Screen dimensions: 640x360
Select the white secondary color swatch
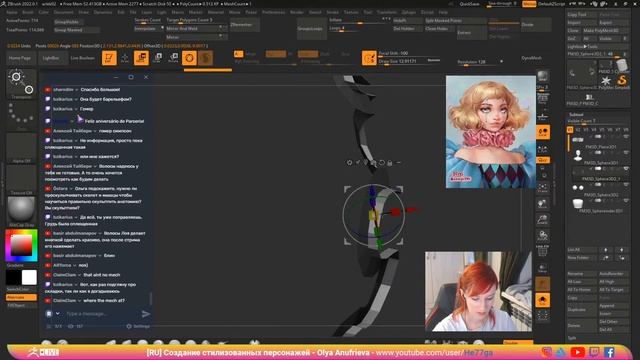coord(29,278)
